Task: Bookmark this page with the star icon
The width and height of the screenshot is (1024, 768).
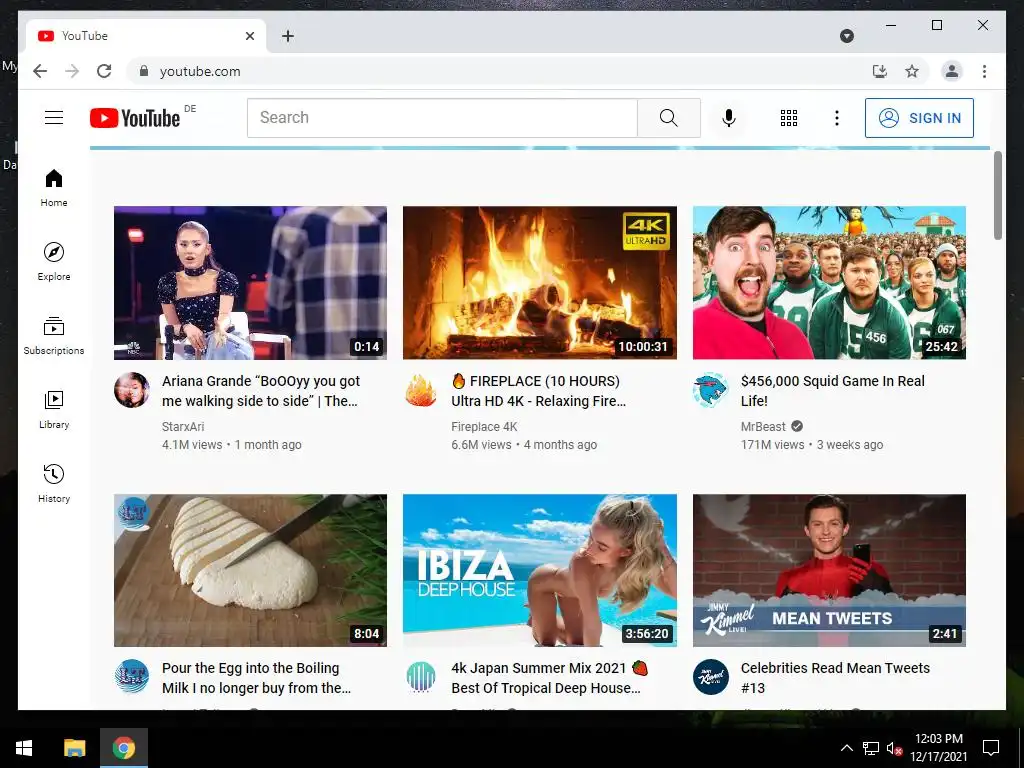Action: [912, 71]
